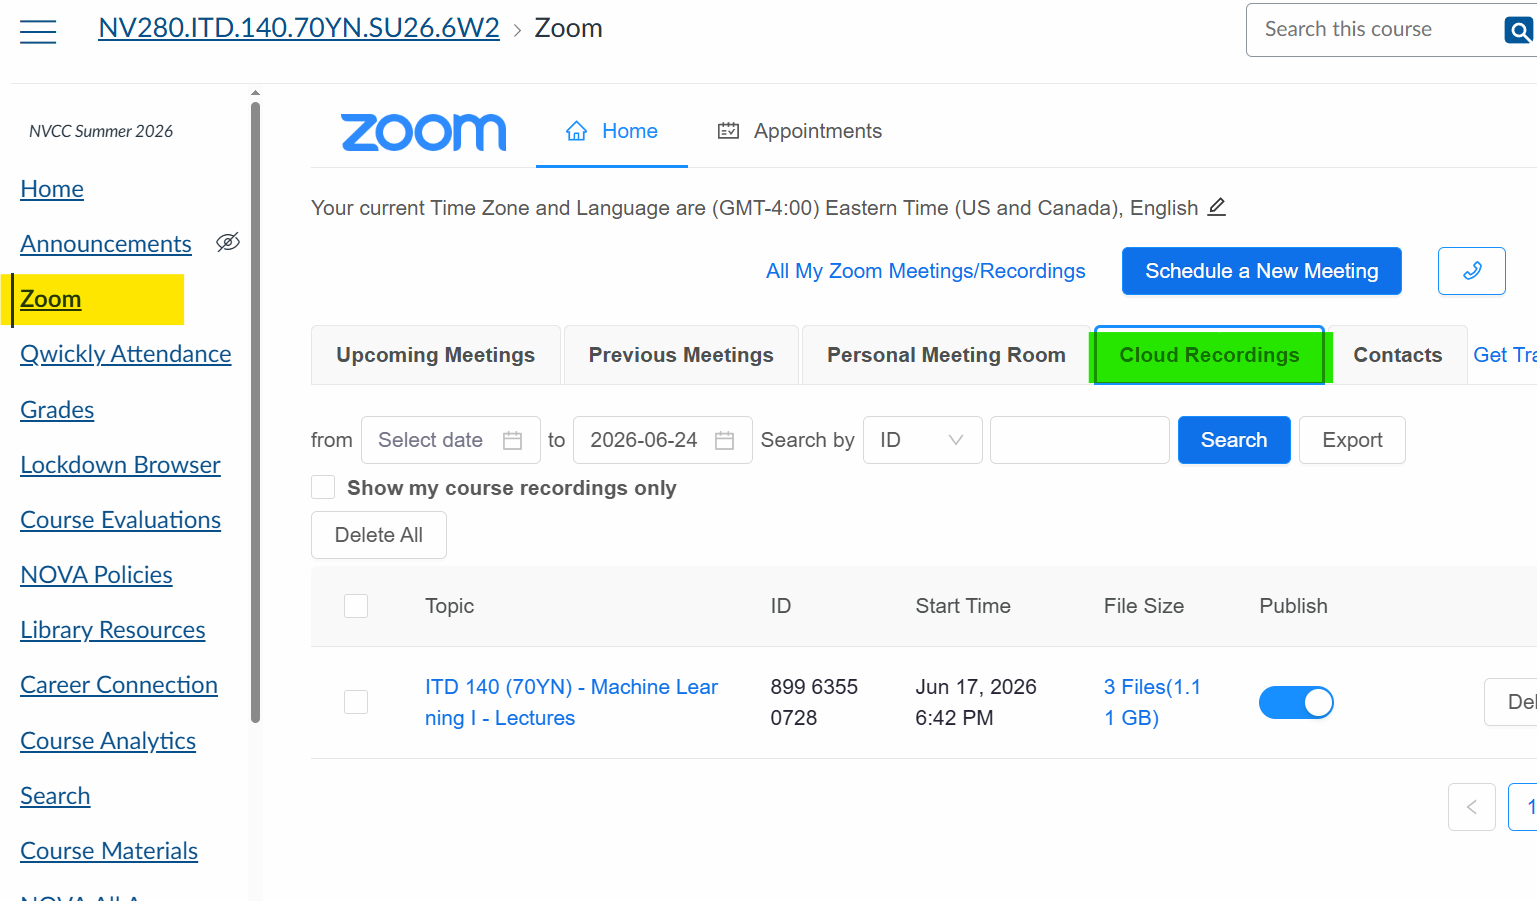The width and height of the screenshot is (1537, 901).
Task: Open the course breadcrumb link NV280.ITD.140.70YN.SU26.6W2
Action: pos(299,28)
